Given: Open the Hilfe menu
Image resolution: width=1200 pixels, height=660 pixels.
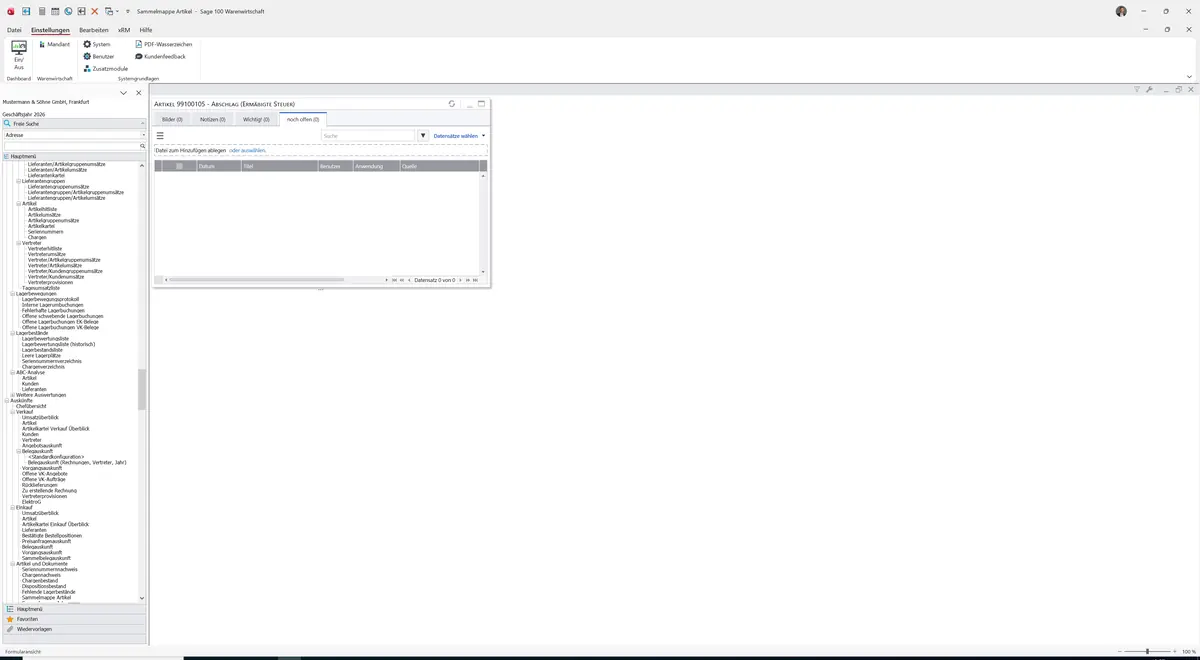Looking at the screenshot, I should (146, 30).
